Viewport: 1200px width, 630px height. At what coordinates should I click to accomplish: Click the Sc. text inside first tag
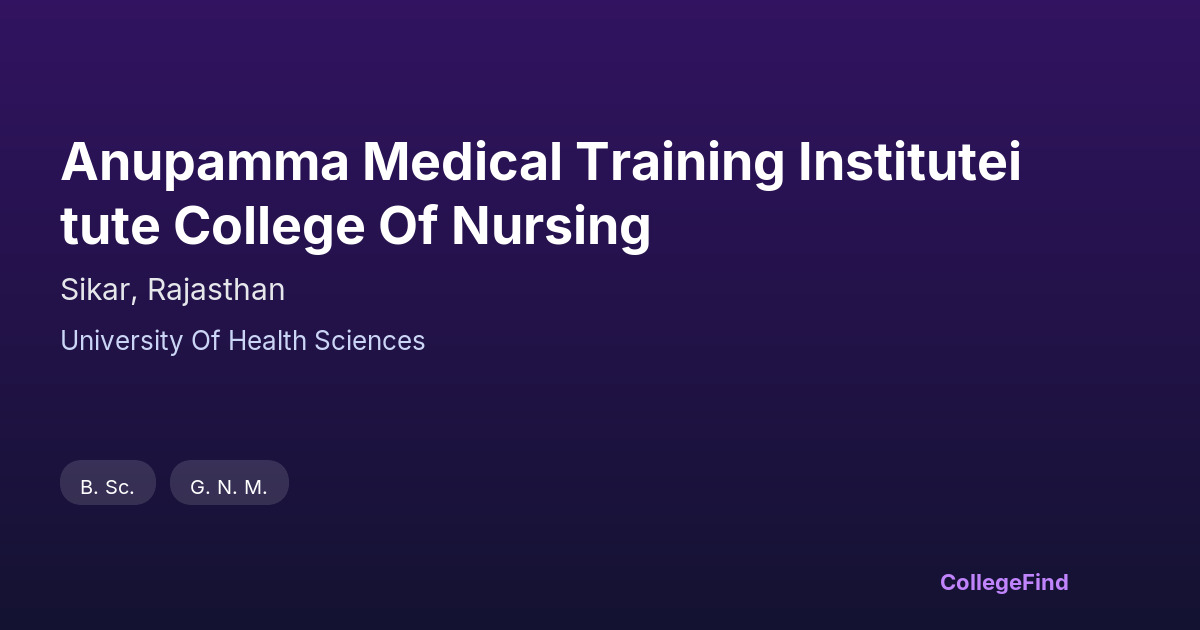coord(120,487)
